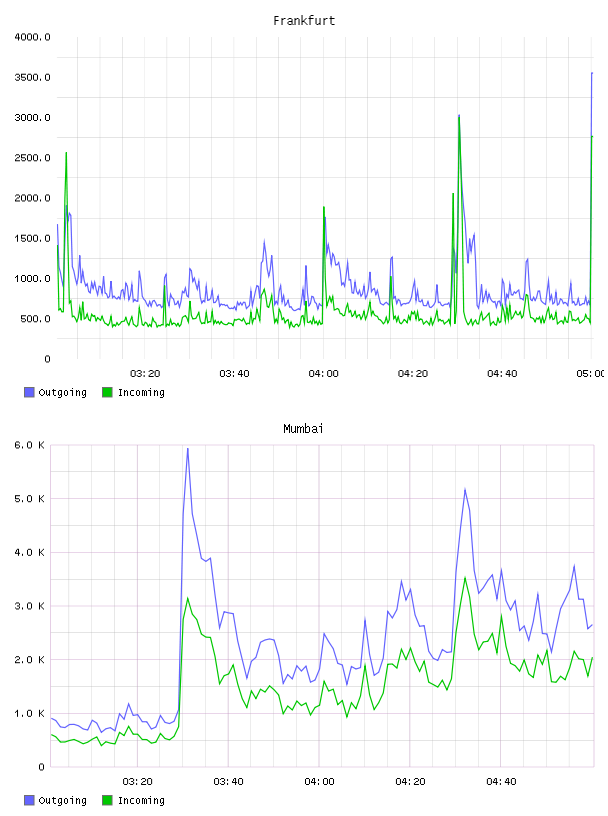Click the 500.0 y-axis label in Frankfurt chart

pyautogui.click(x=35, y=319)
